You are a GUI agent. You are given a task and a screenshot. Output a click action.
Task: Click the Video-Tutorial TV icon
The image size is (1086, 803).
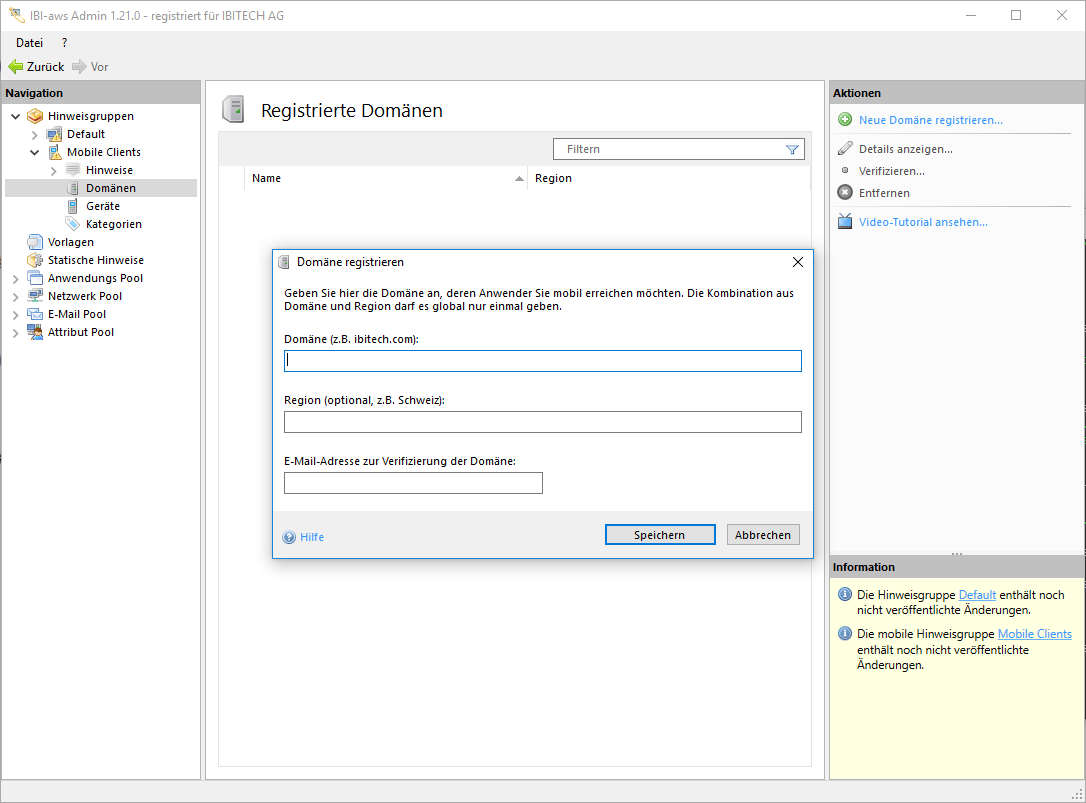845,222
